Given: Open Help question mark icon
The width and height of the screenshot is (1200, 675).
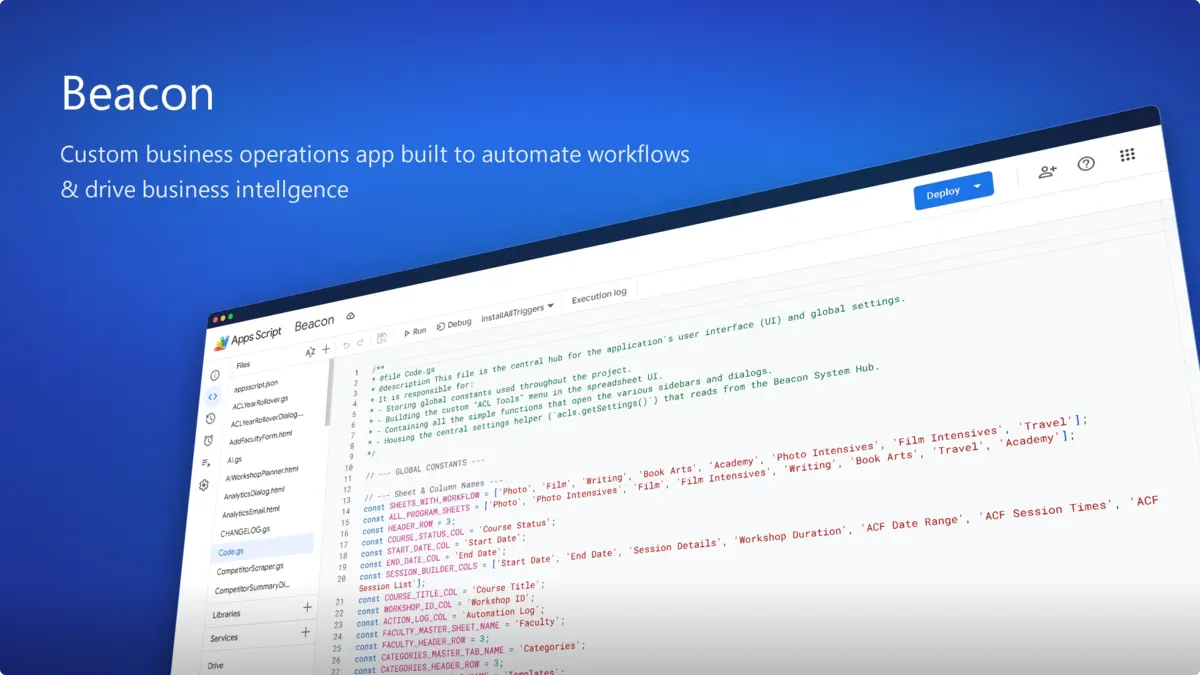Looking at the screenshot, I should (x=1086, y=163).
